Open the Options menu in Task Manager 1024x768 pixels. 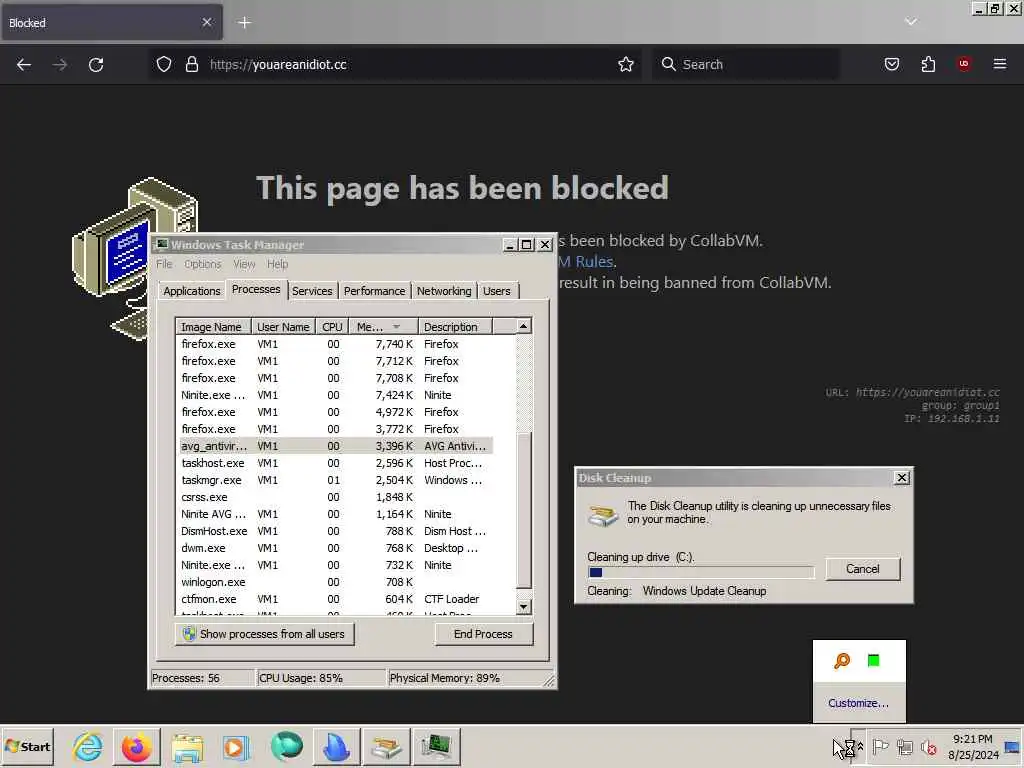202,264
